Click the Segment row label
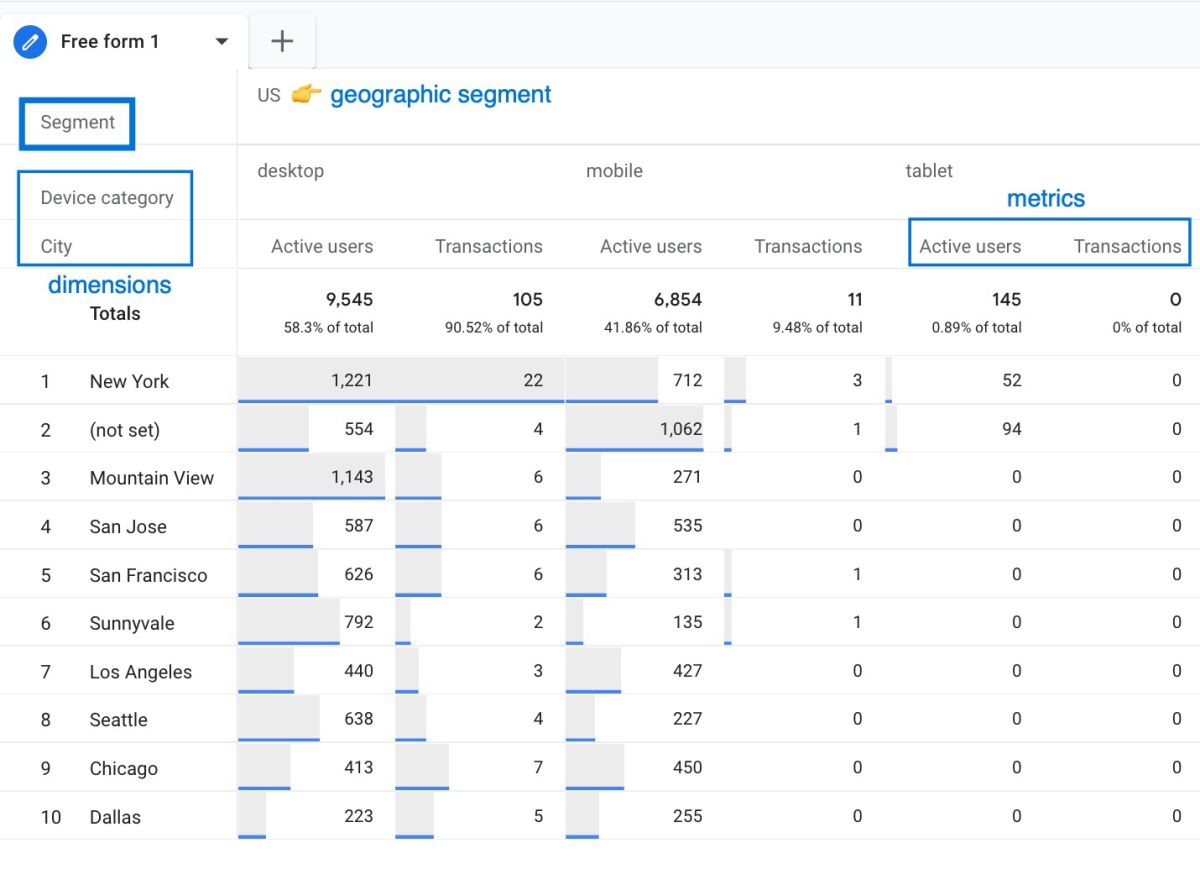This screenshot has width=1200, height=890. (78, 122)
